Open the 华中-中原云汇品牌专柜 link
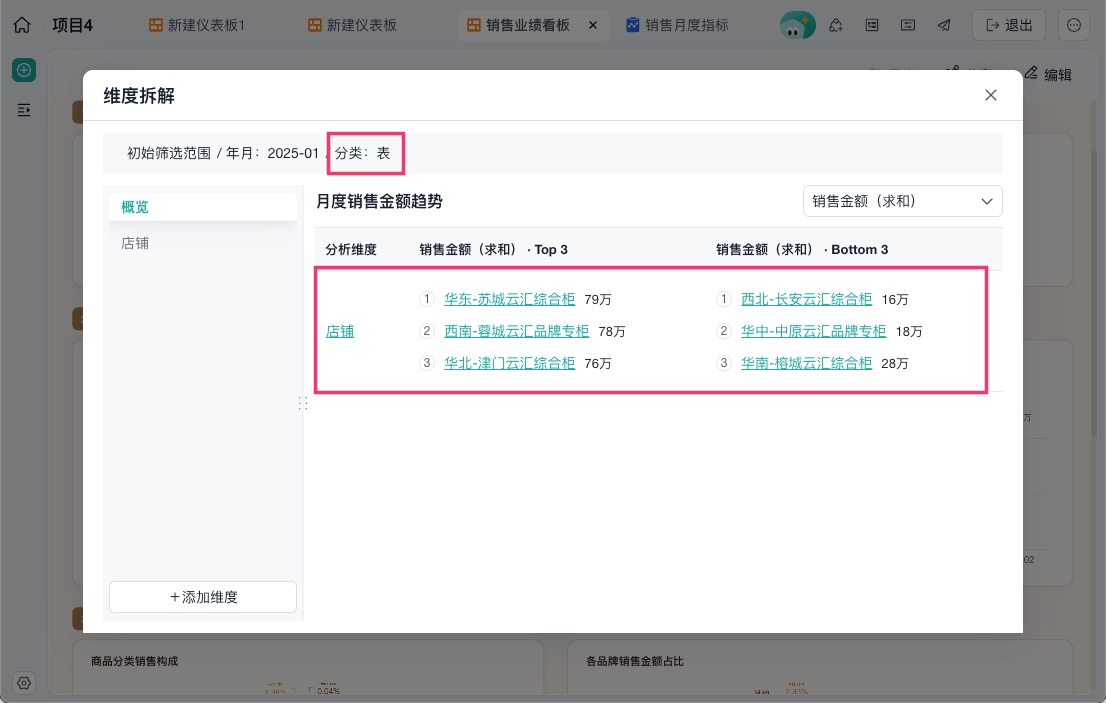Screen dimensions: 1106x703 point(814,331)
